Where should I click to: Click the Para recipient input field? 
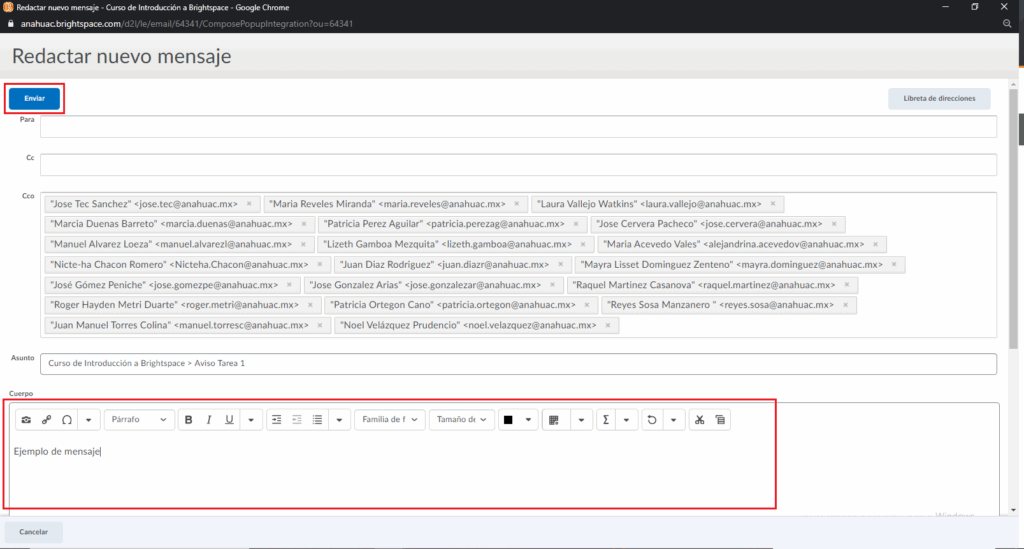point(518,126)
